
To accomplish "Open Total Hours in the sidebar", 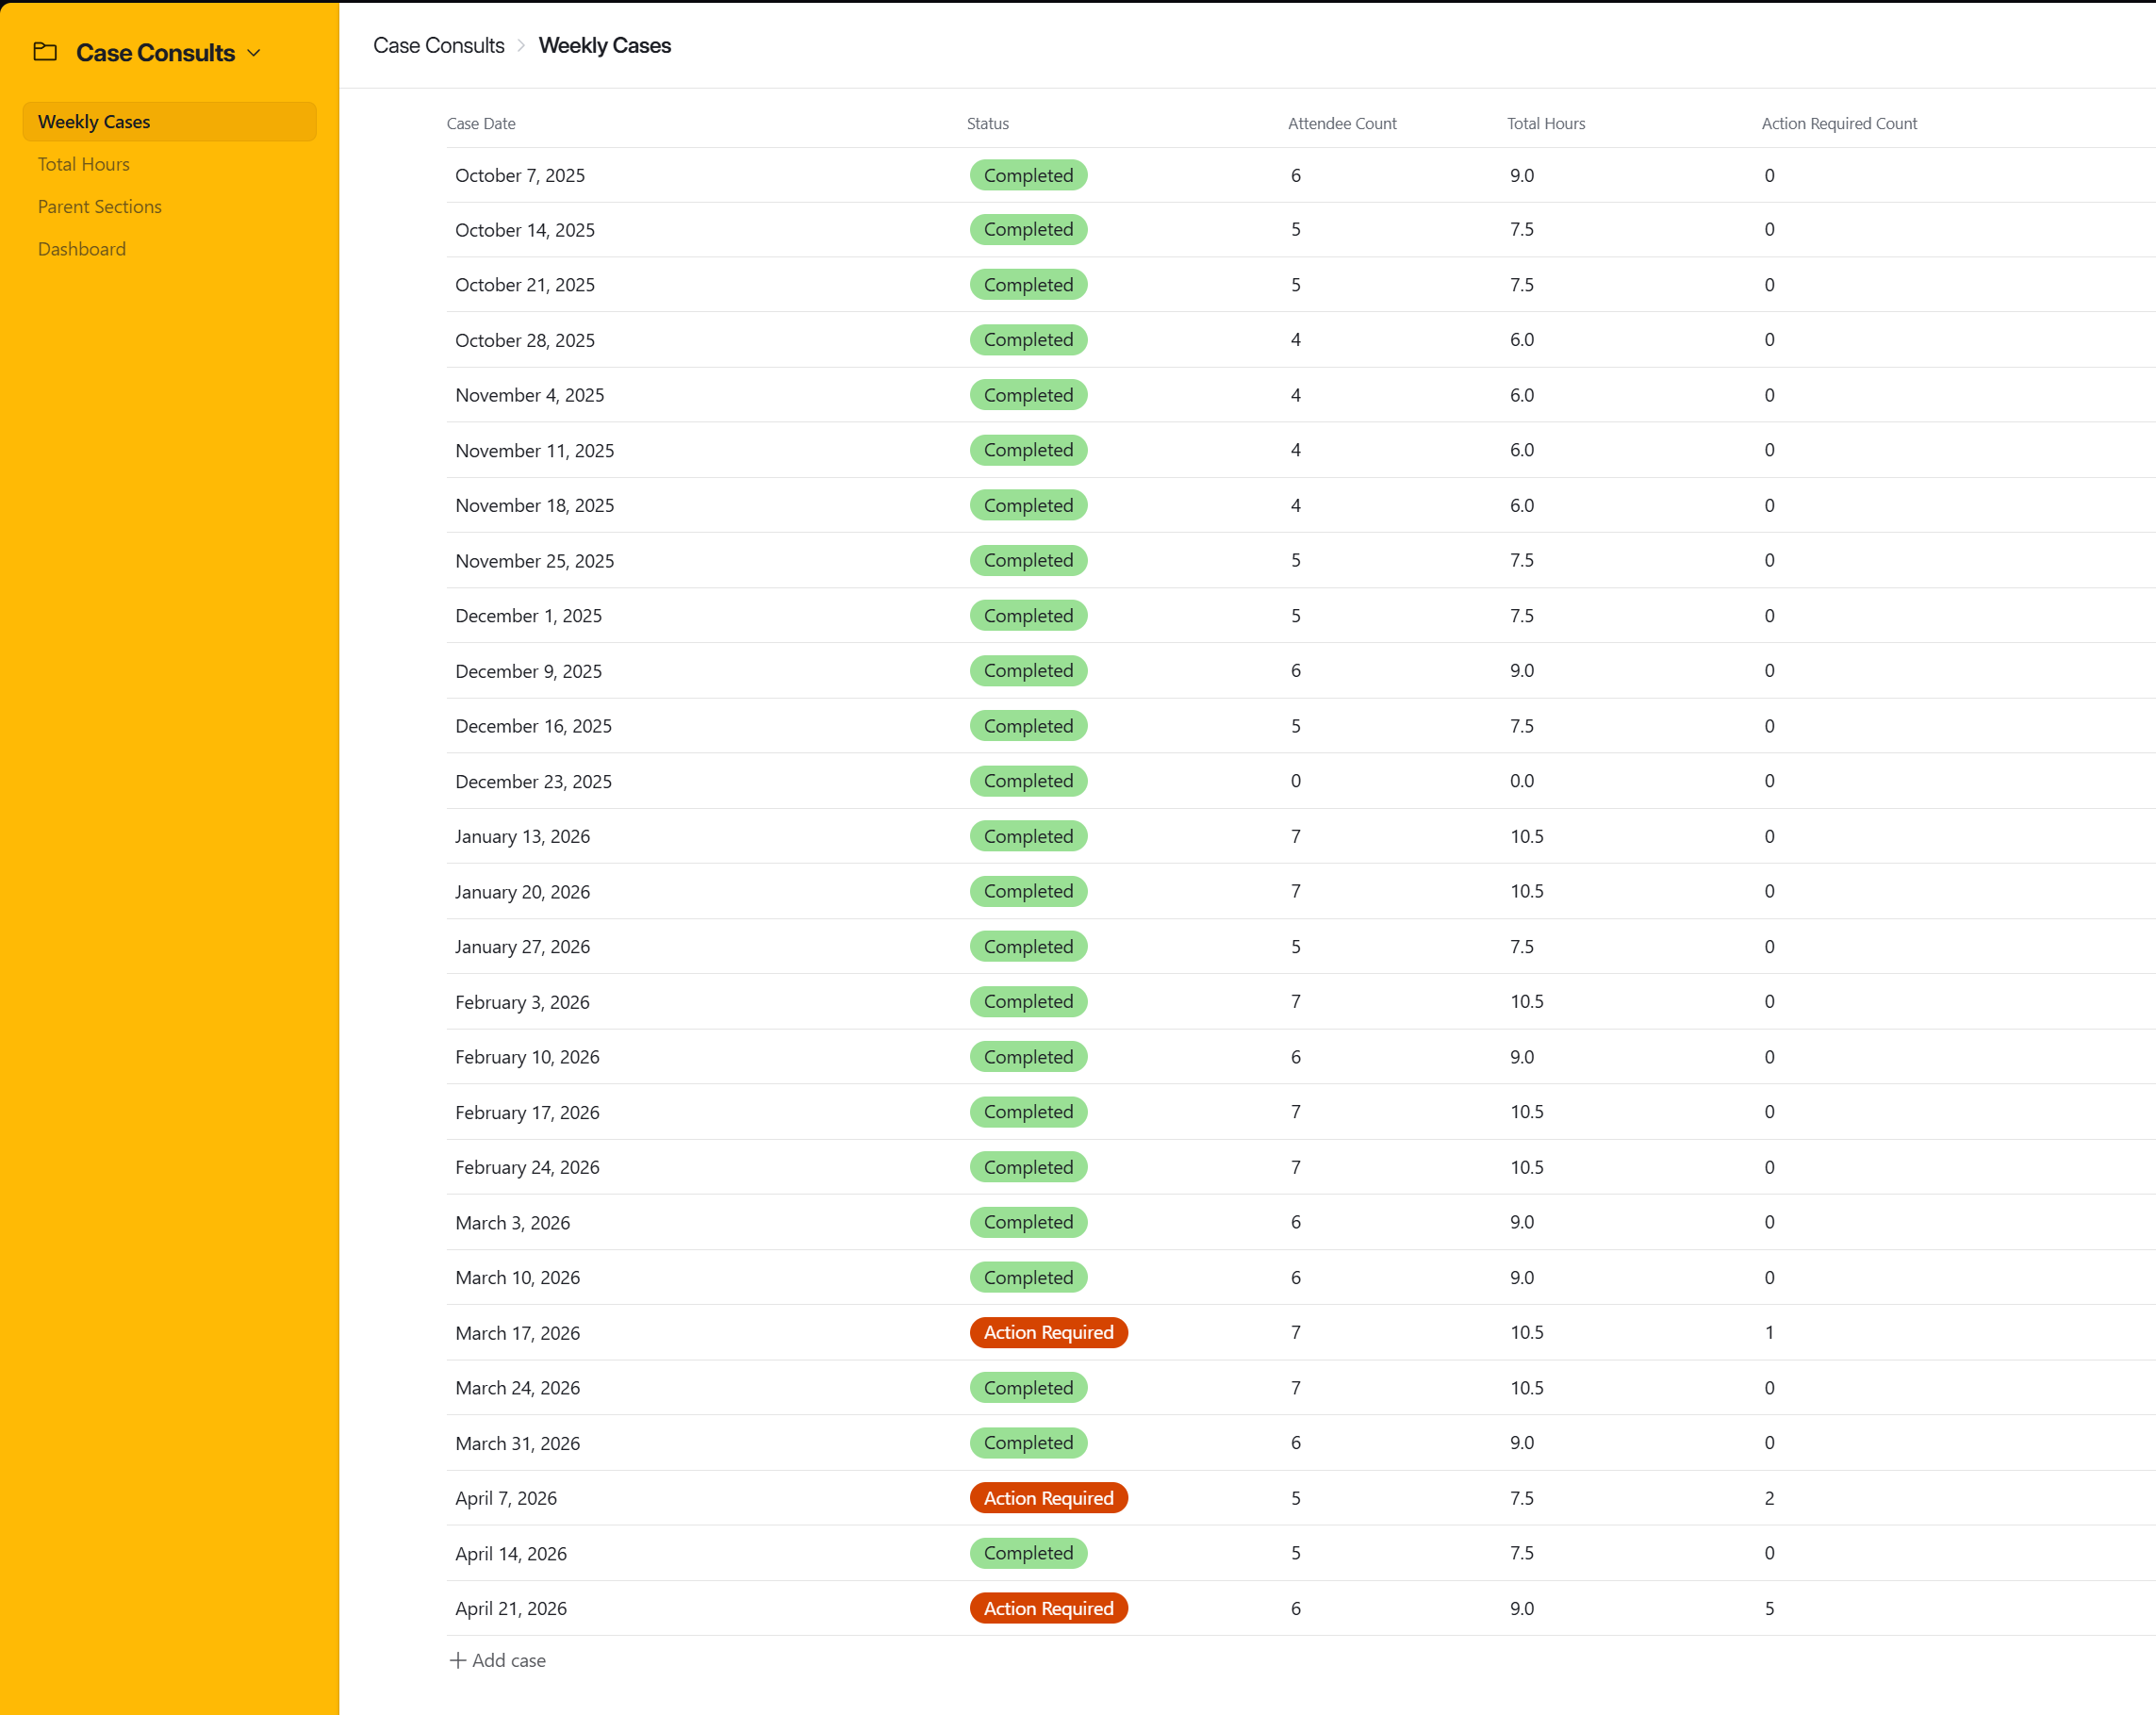I will pos(84,164).
